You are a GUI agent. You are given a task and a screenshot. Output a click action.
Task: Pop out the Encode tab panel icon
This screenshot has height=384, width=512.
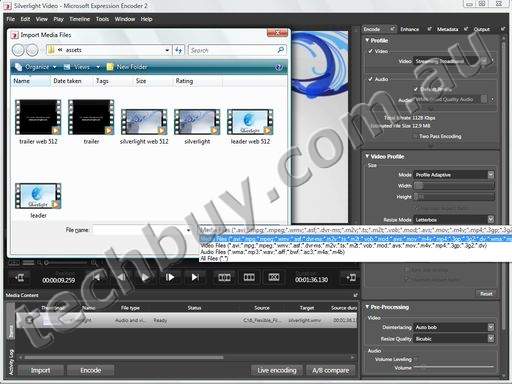tap(392, 29)
